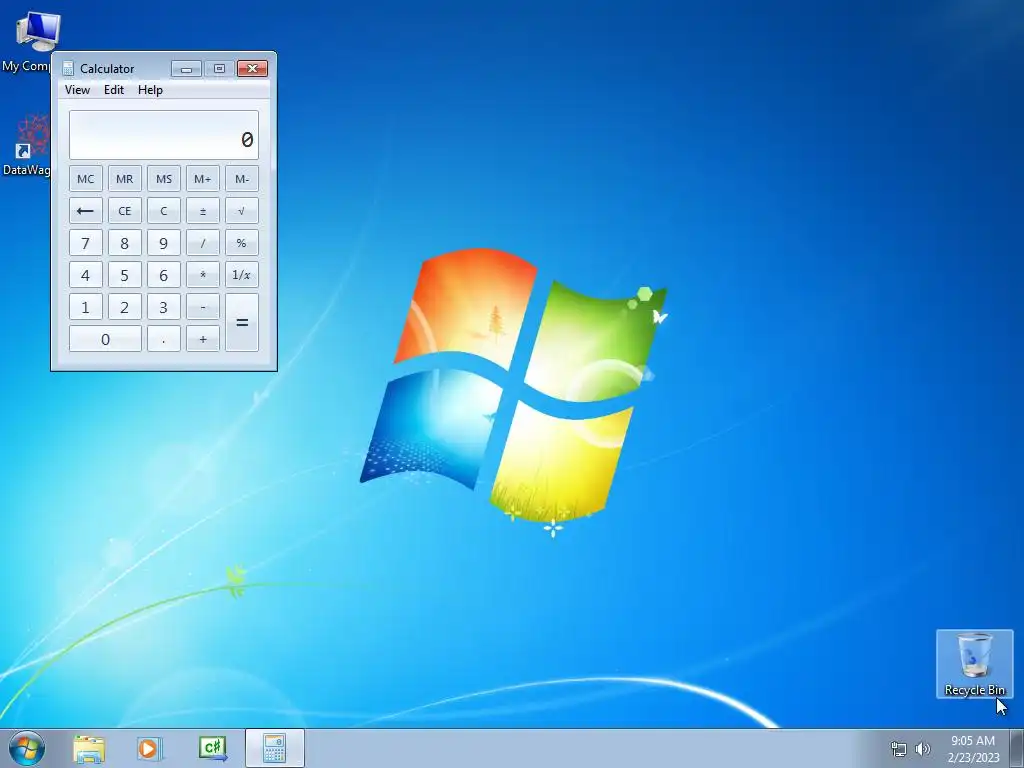Click digit 5 on calculator
This screenshot has height=768, width=1024.
[x=125, y=275]
